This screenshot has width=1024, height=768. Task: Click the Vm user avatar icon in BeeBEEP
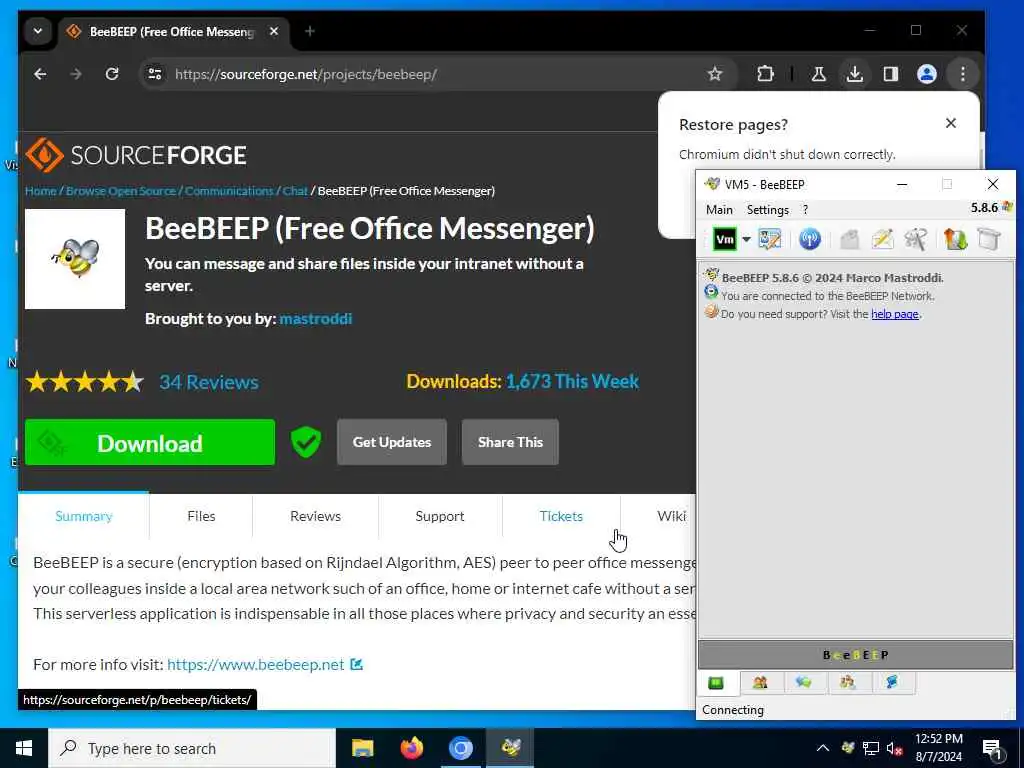724,240
